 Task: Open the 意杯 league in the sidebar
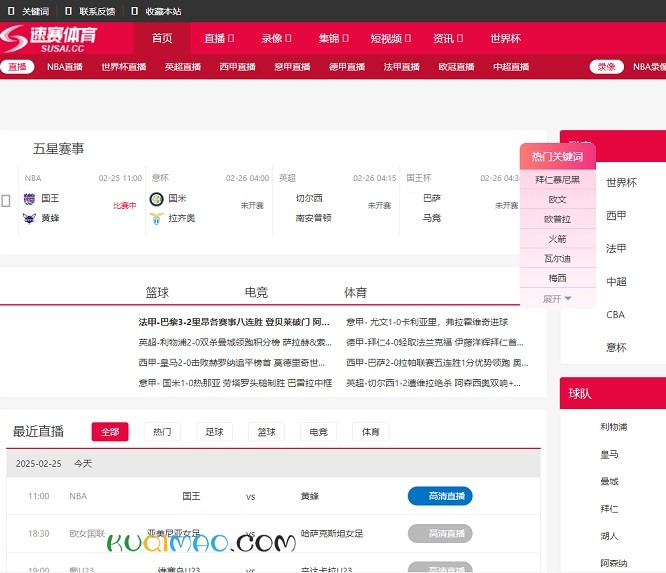coord(616,347)
